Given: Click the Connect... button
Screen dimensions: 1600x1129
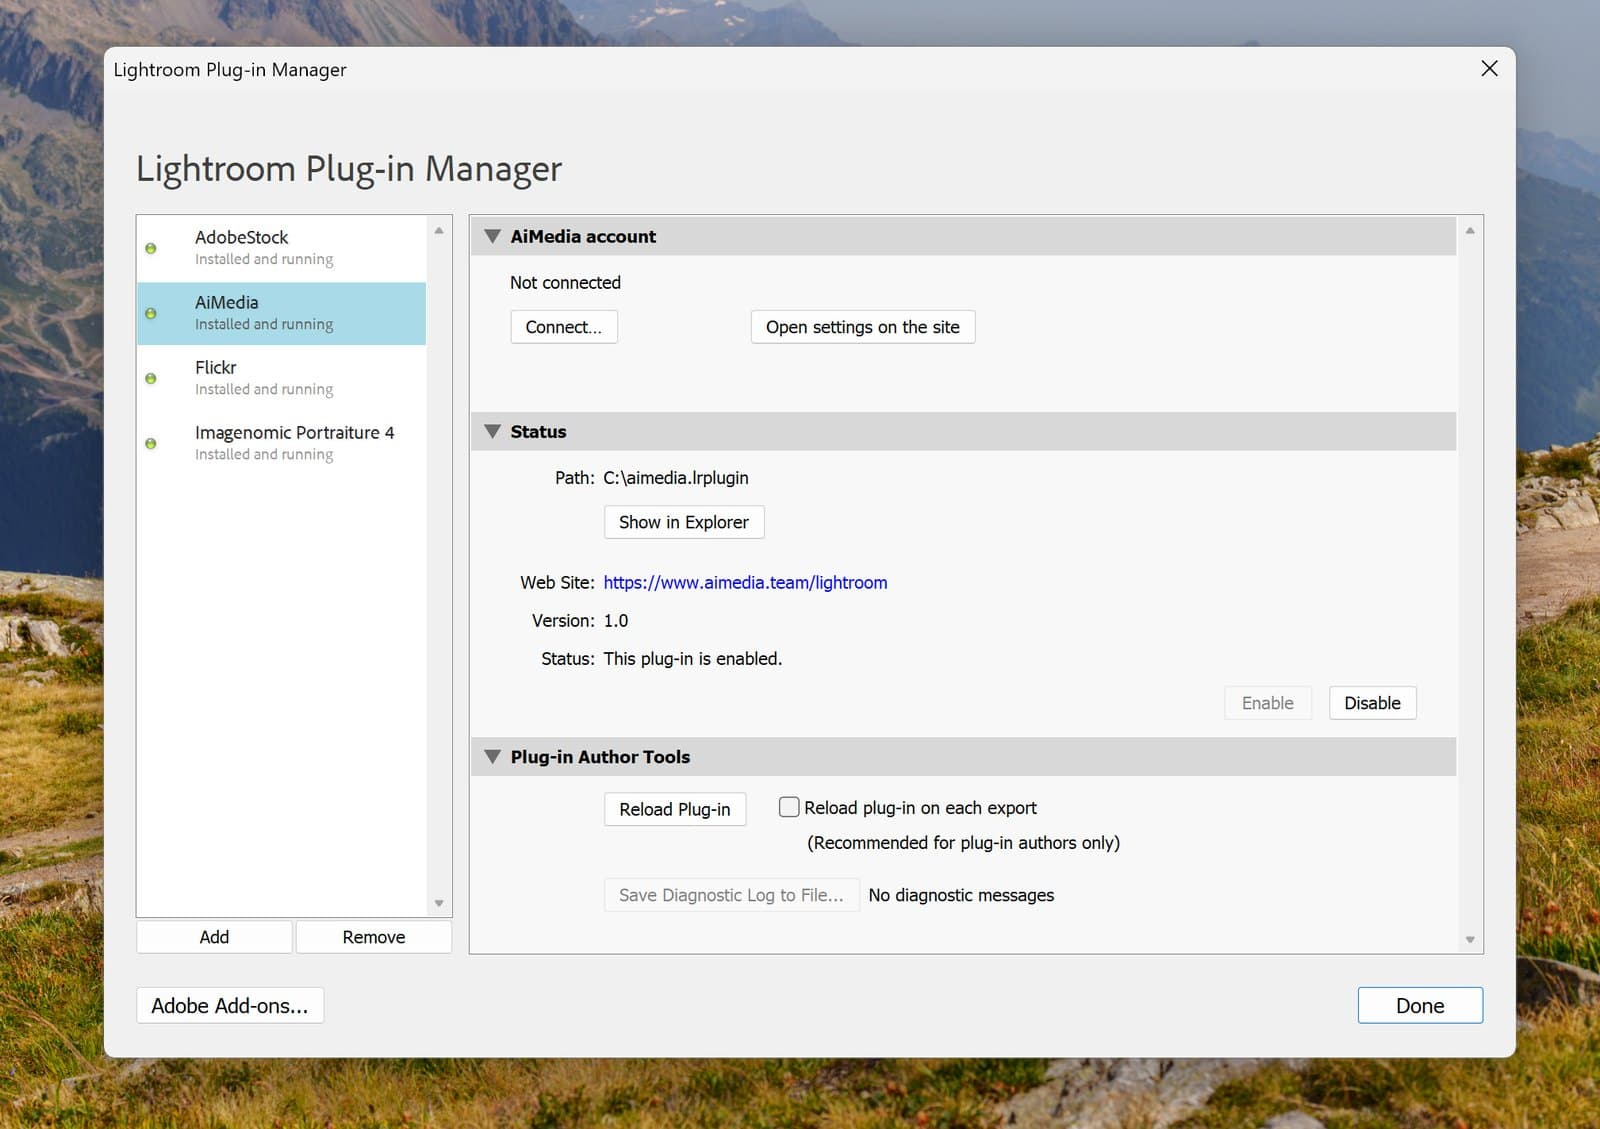Looking at the screenshot, I should tap(564, 327).
